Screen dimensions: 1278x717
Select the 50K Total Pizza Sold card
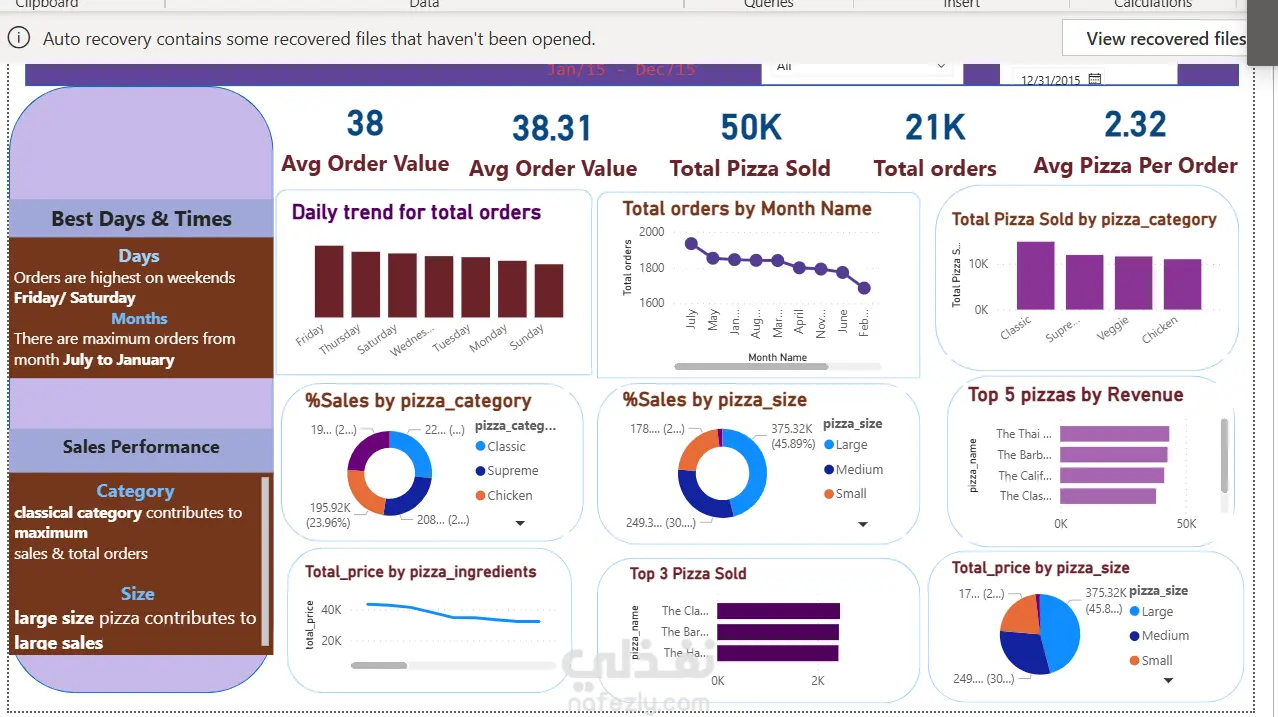pos(750,146)
